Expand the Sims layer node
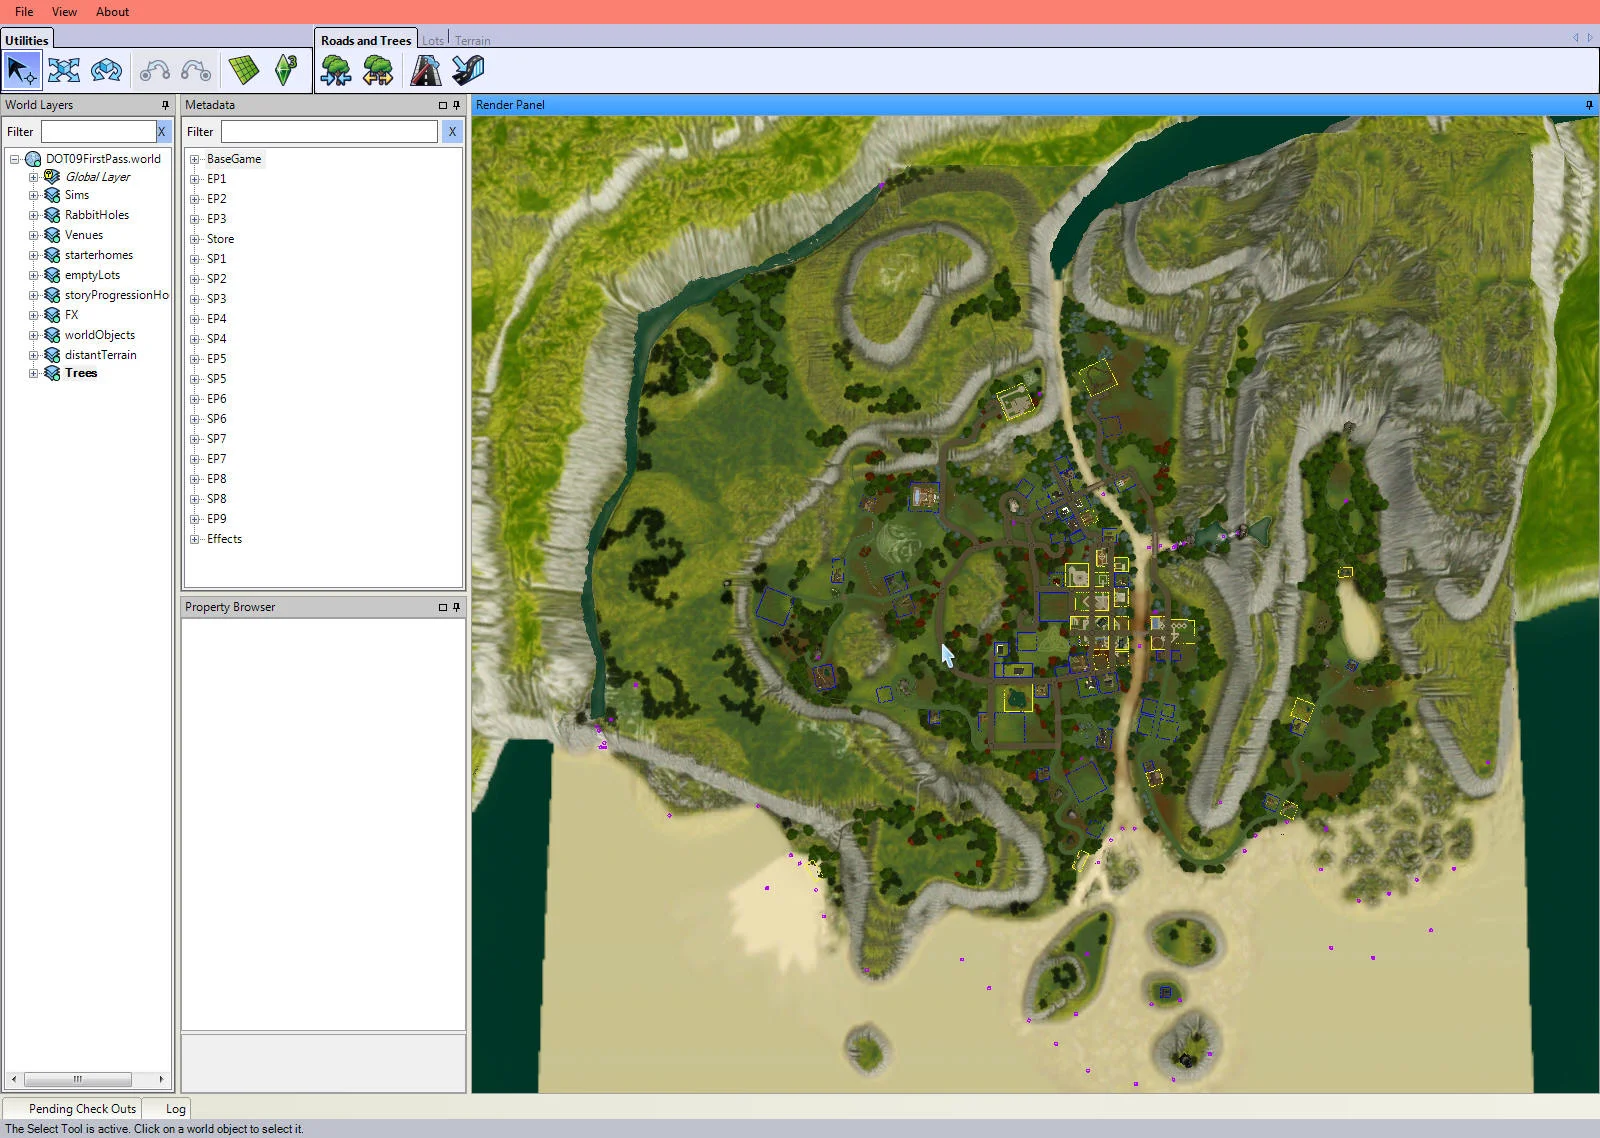Image resolution: width=1600 pixels, height=1138 pixels. click(34, 195)
